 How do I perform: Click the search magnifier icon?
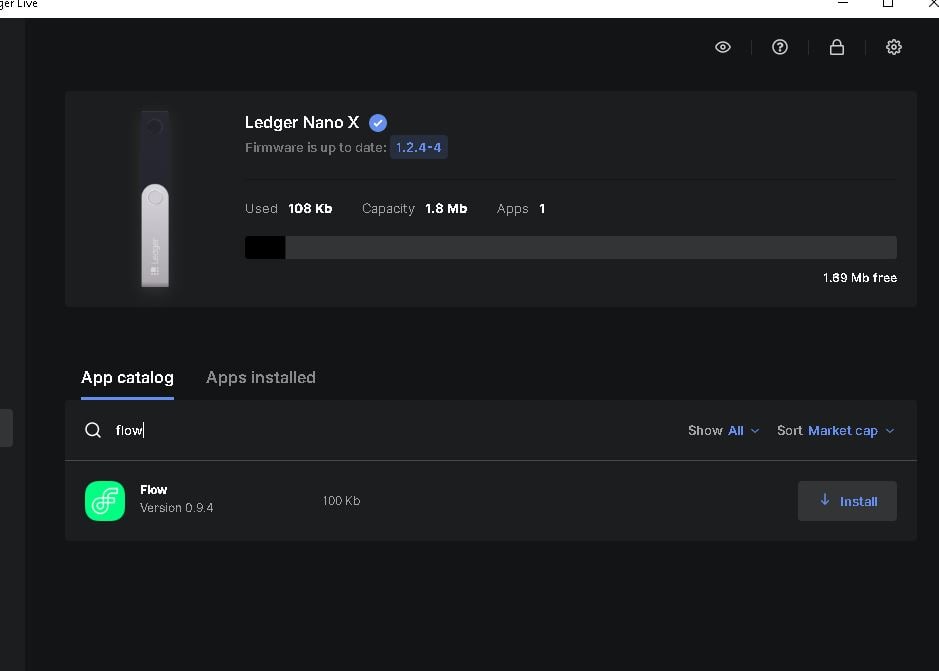[x=93, y=430]
